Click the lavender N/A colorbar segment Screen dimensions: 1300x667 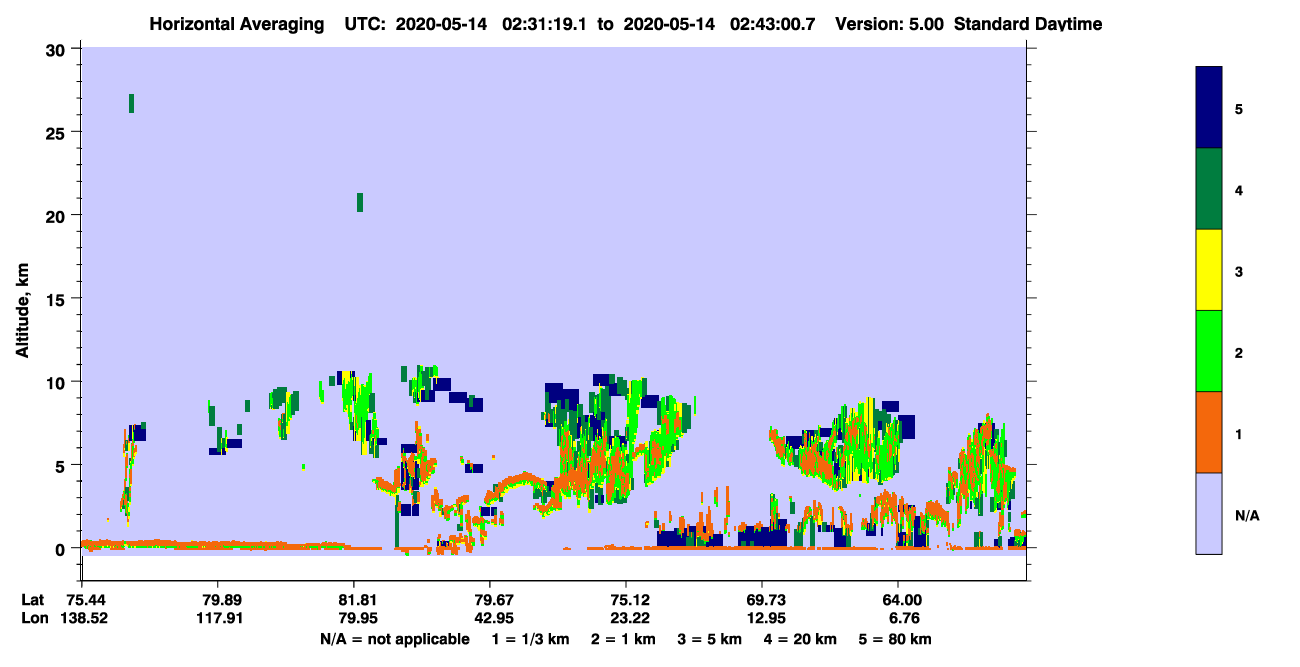(x=1208, y=513)
